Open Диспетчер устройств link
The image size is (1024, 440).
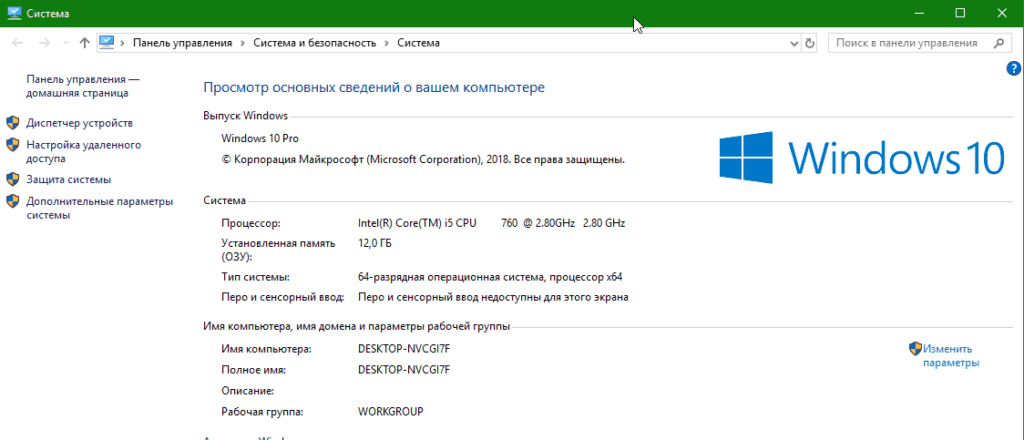pos(79,123)
